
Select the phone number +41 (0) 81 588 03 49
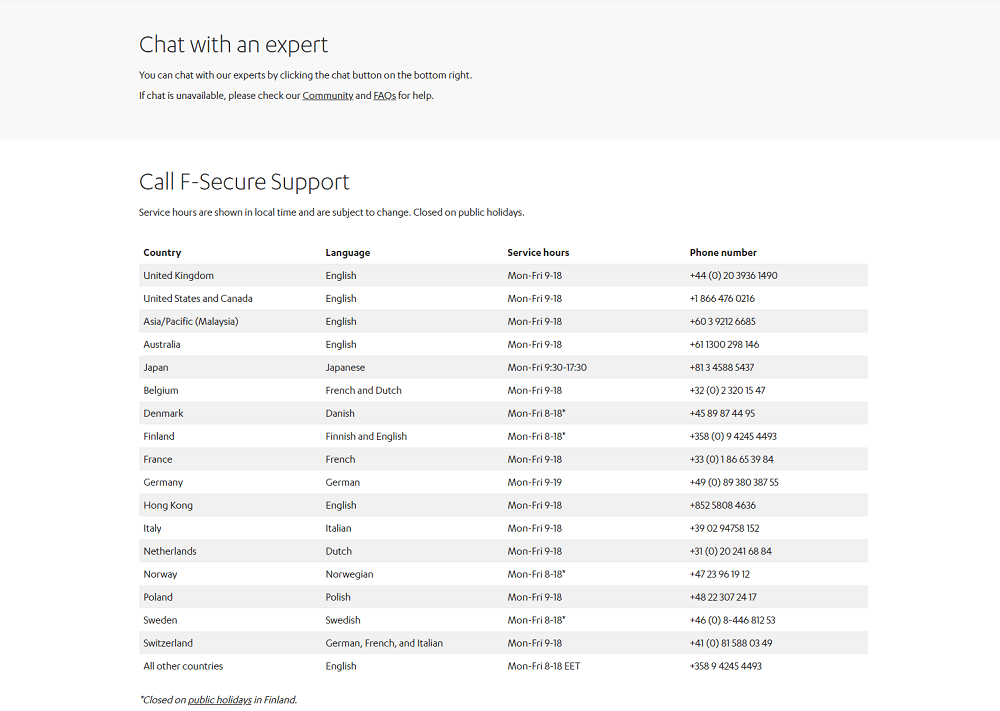click(x=731, y=643)
